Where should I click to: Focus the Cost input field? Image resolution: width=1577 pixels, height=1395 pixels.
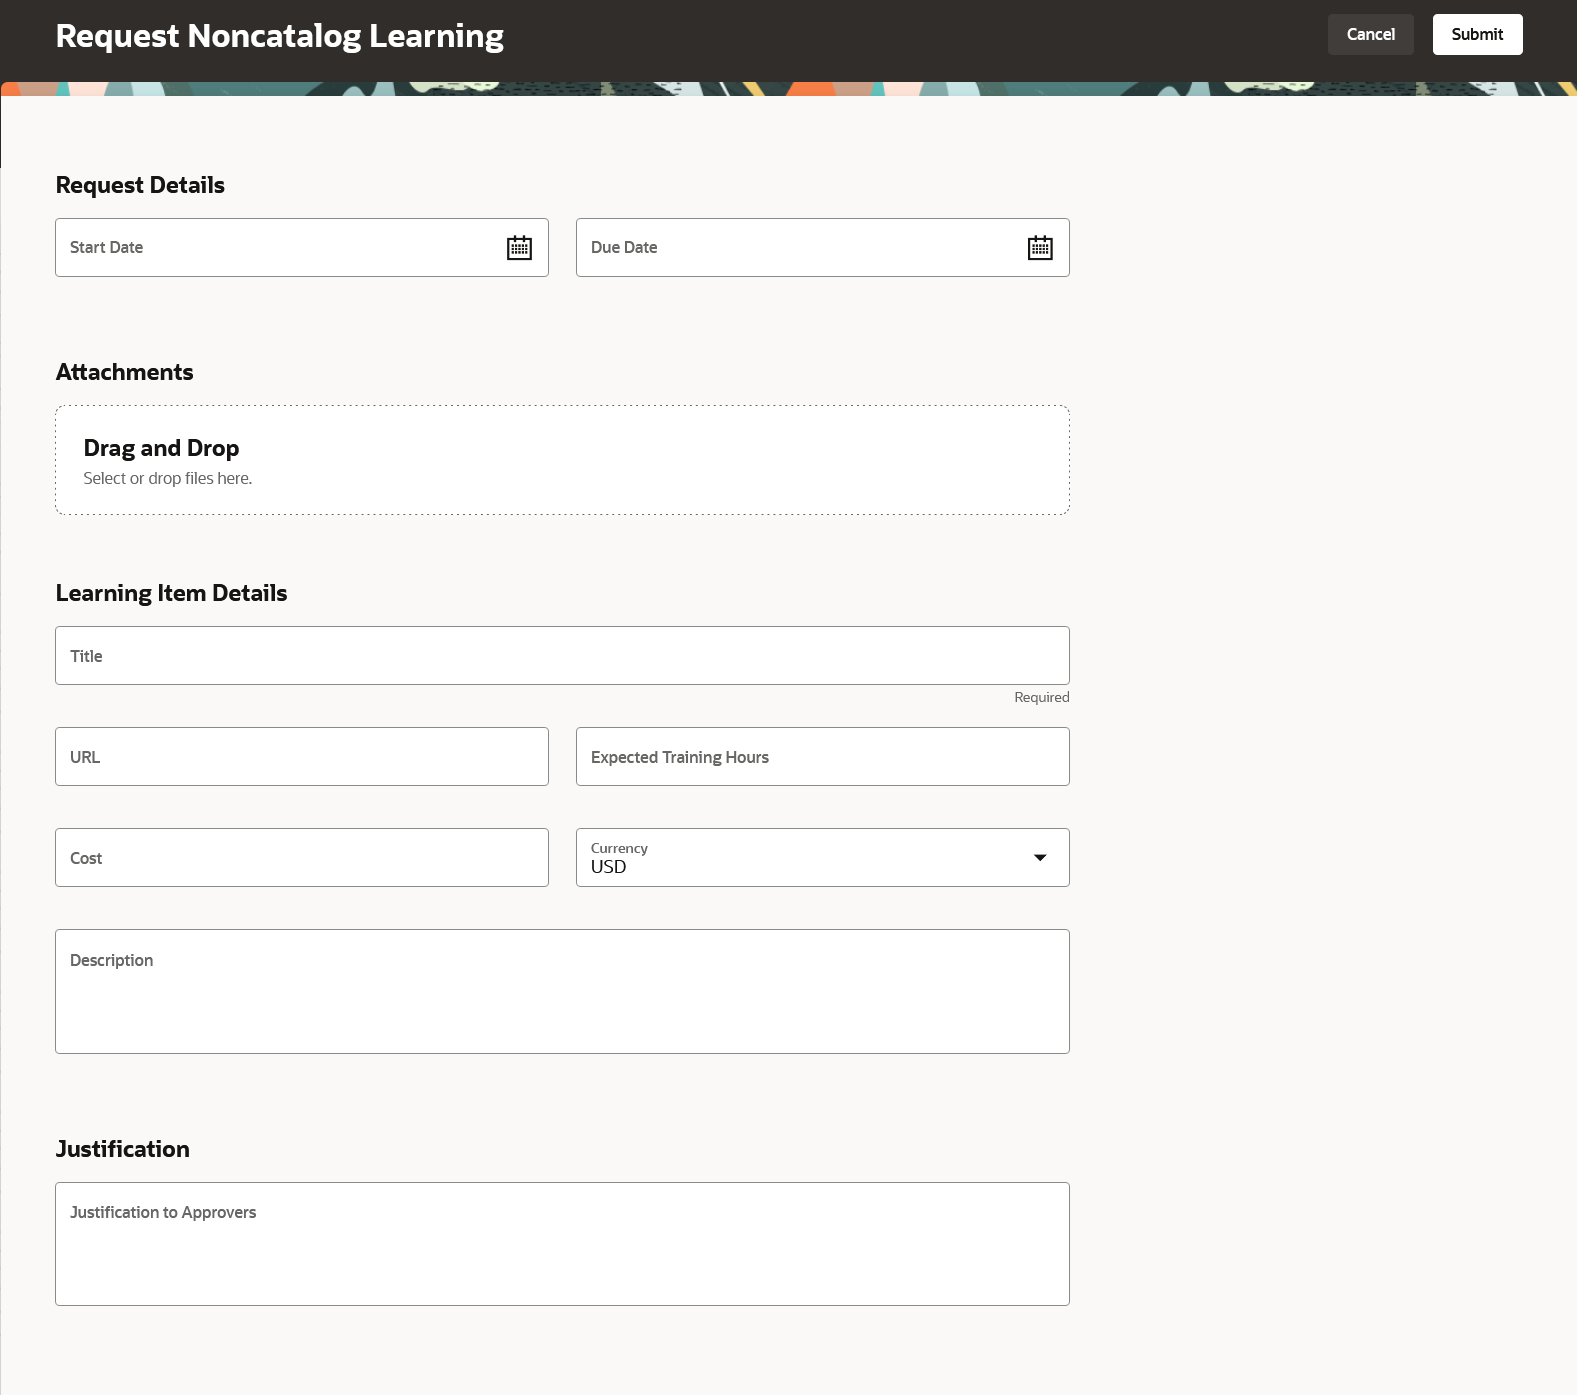pos(301,858)
